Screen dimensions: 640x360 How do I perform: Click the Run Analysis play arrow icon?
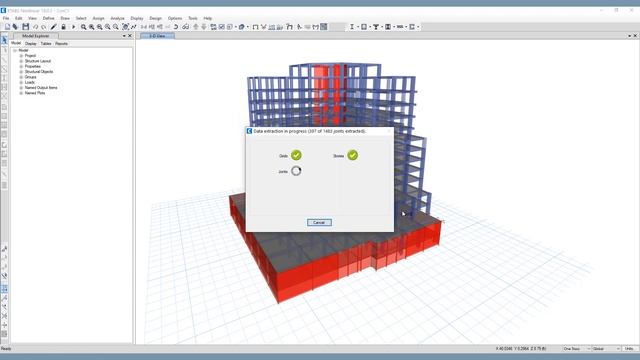[73, 27]
